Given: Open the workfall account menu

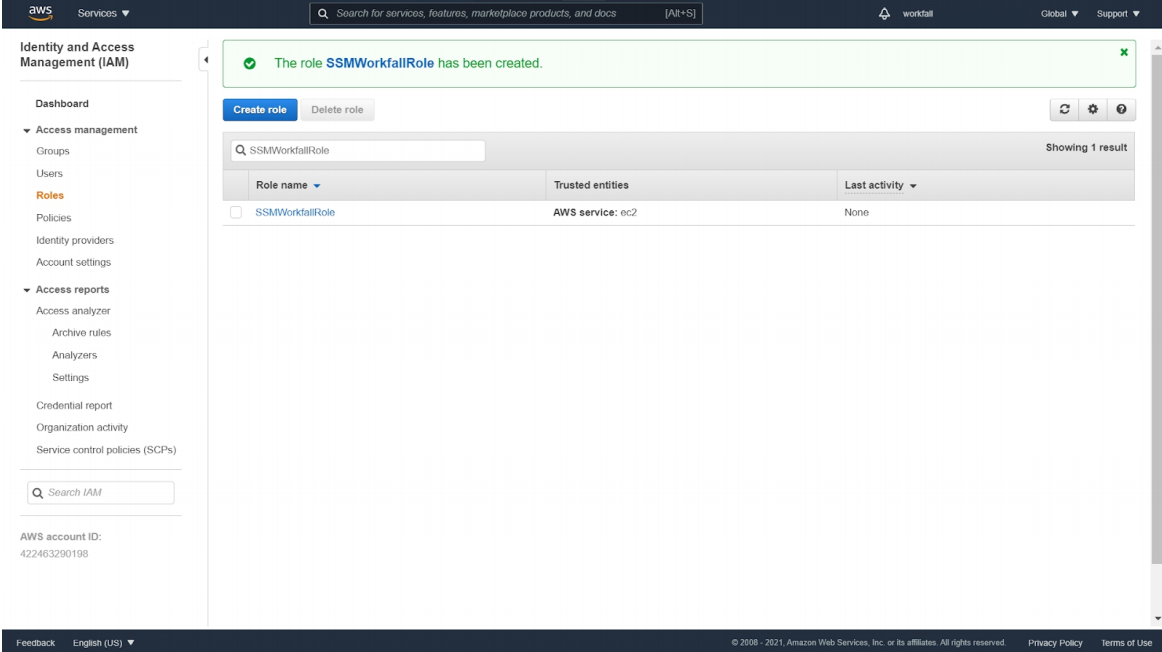Looking at the screenshot, I should pos(917,13).
